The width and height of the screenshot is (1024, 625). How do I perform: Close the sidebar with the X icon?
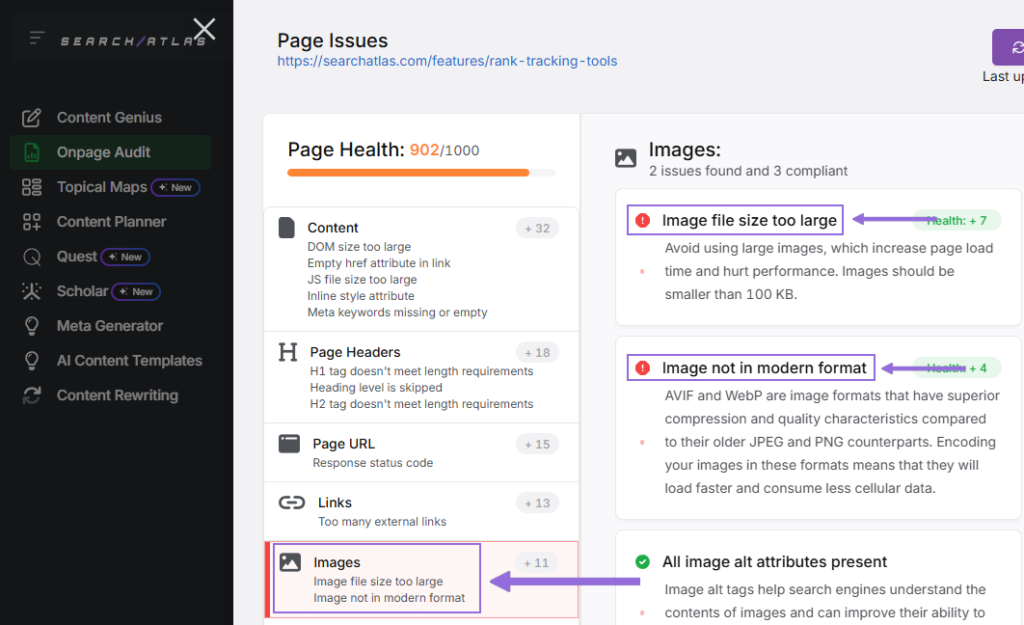pos(204,29)
